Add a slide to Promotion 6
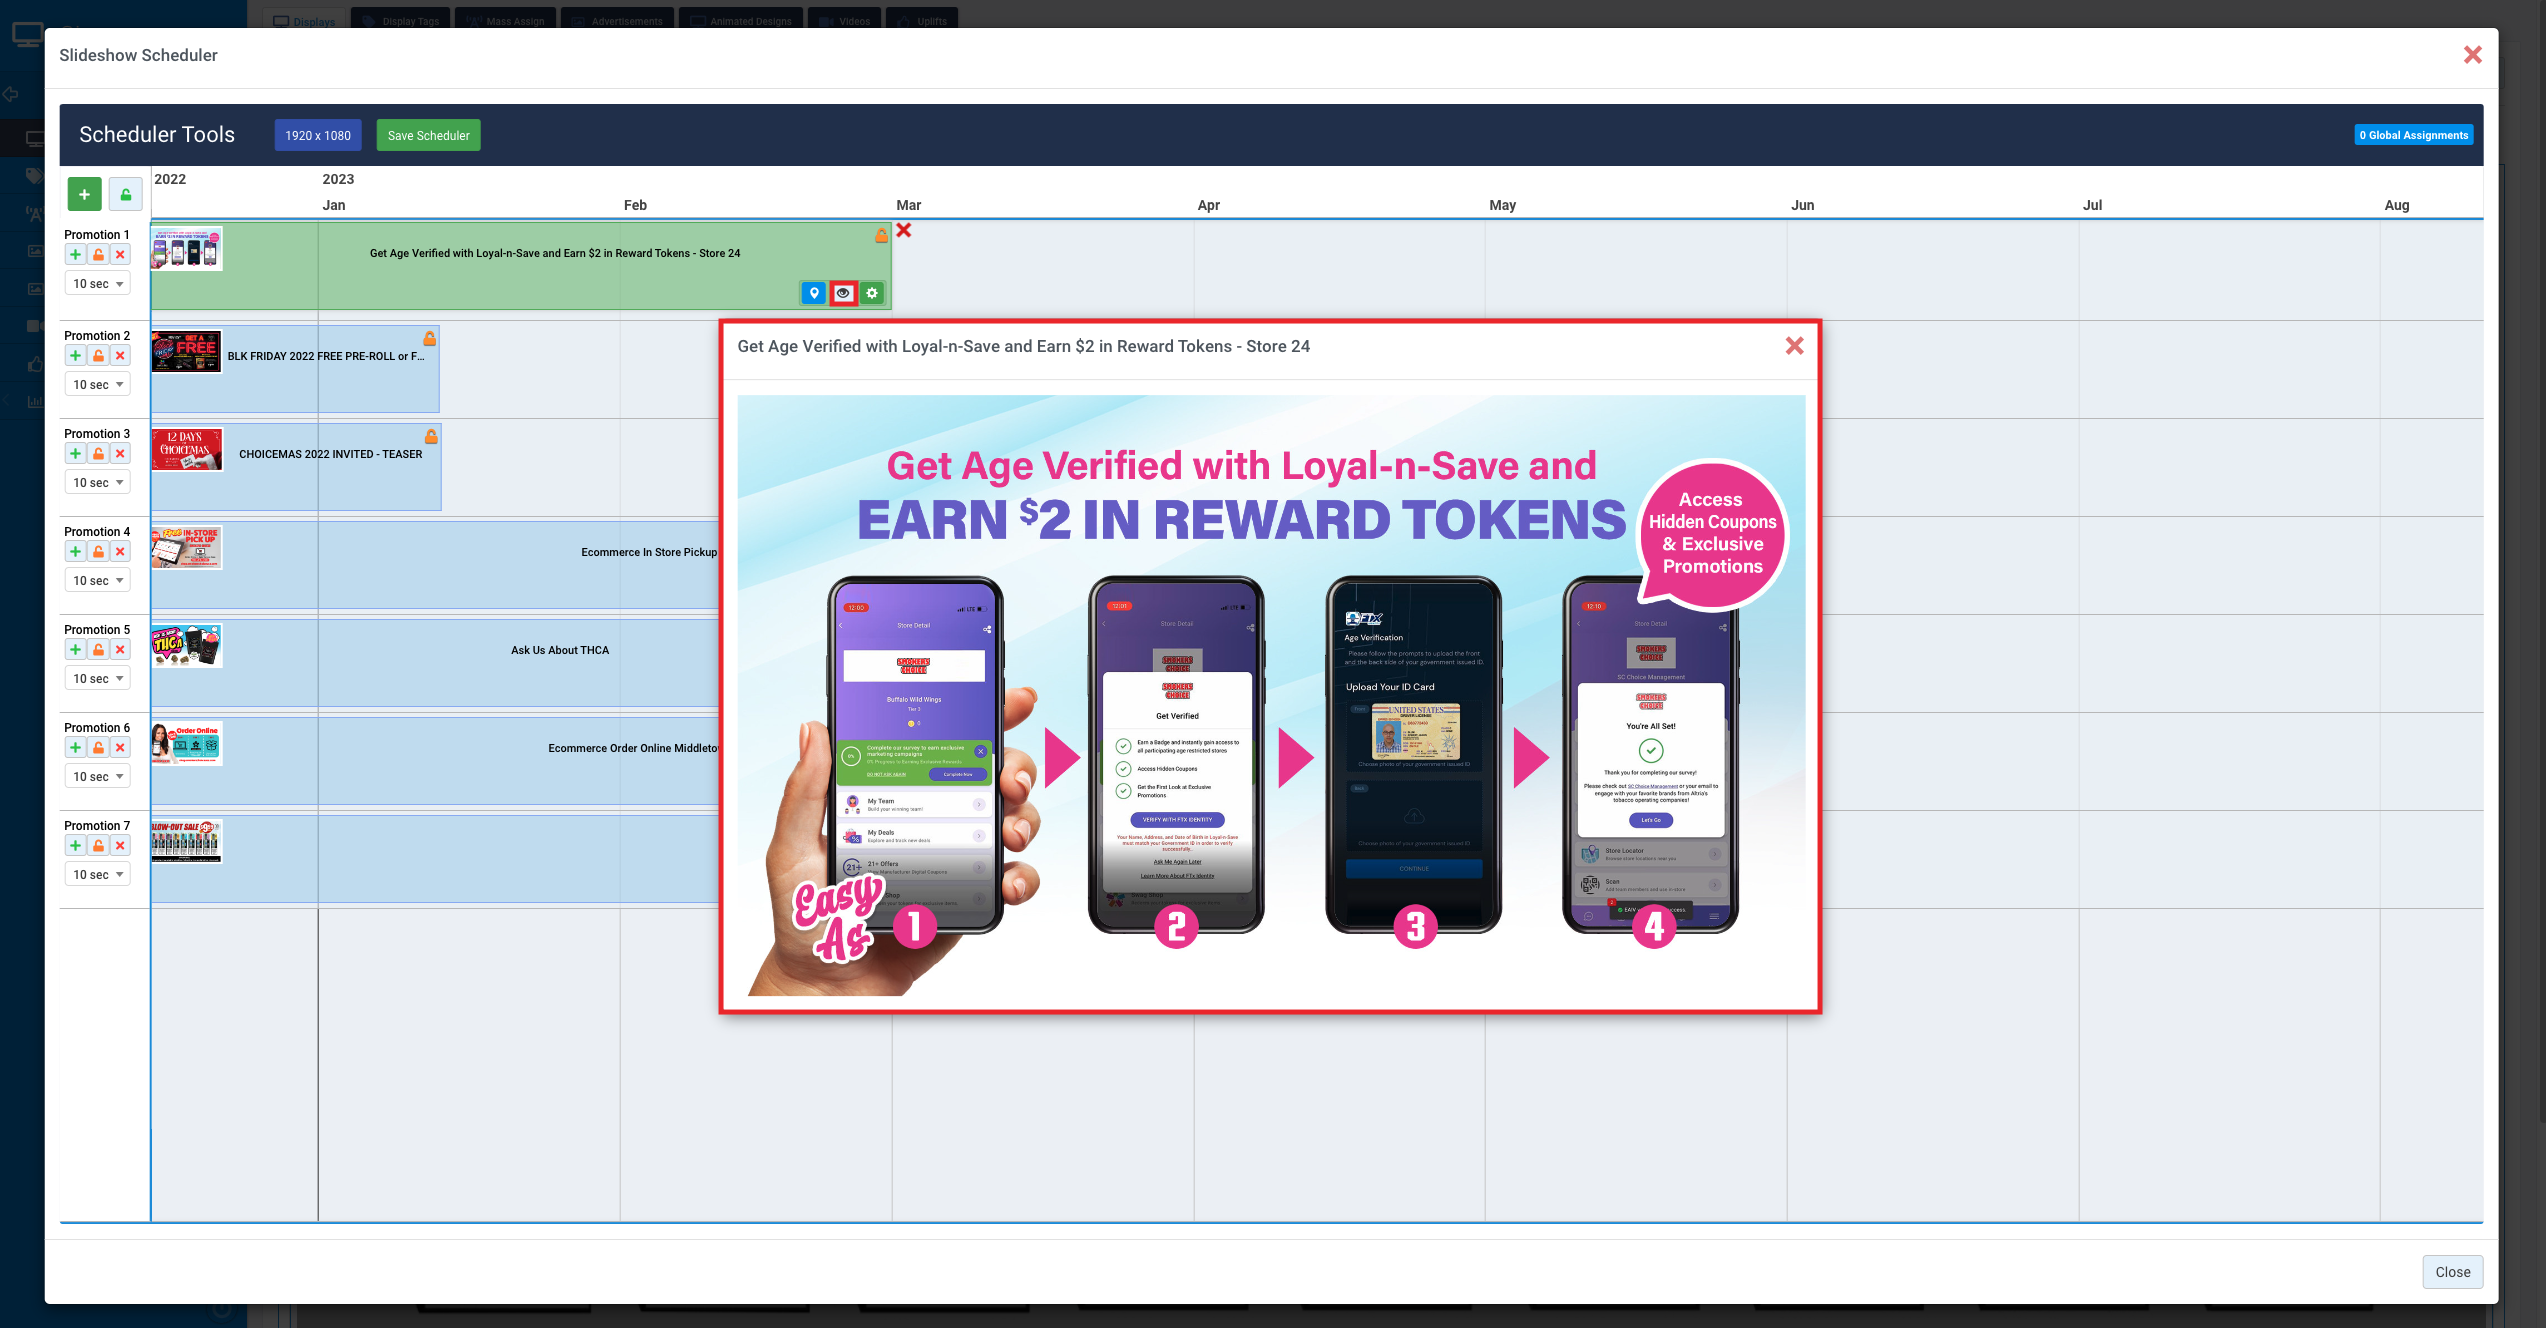Image resolution: width=2546 pixels, height=1328 pixels. (76, 747)
